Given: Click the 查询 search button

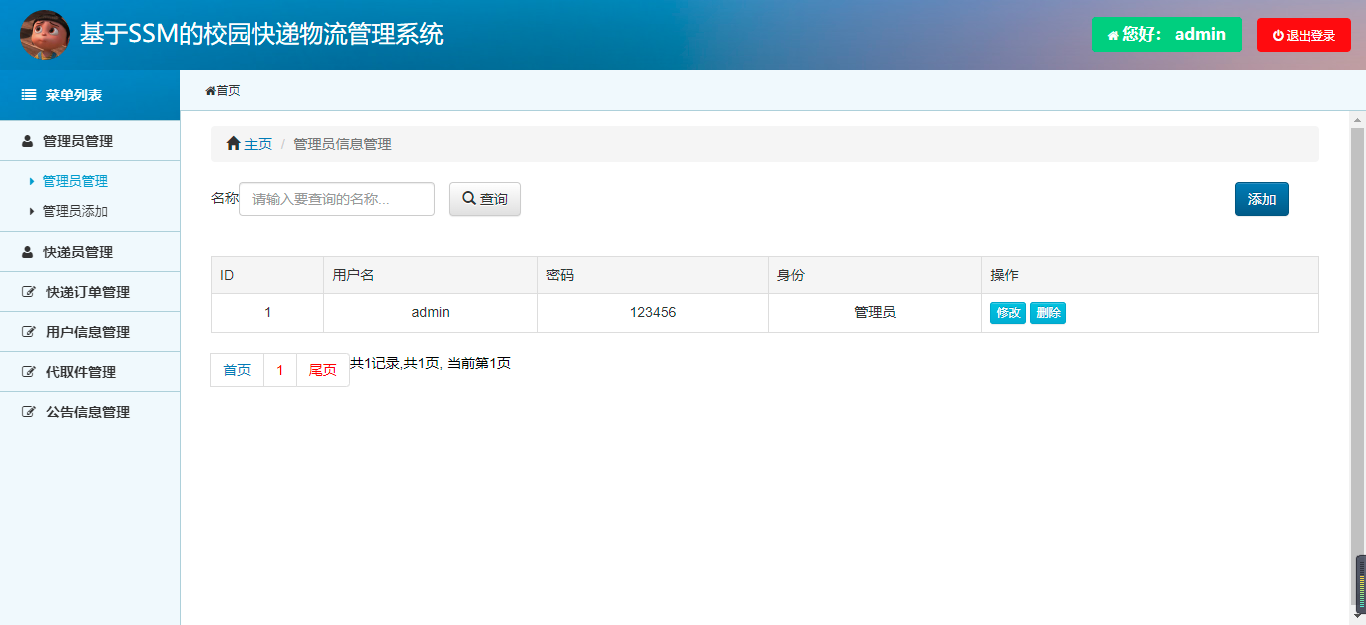Looking at the screenshot, I should click(x=485, y=199).
